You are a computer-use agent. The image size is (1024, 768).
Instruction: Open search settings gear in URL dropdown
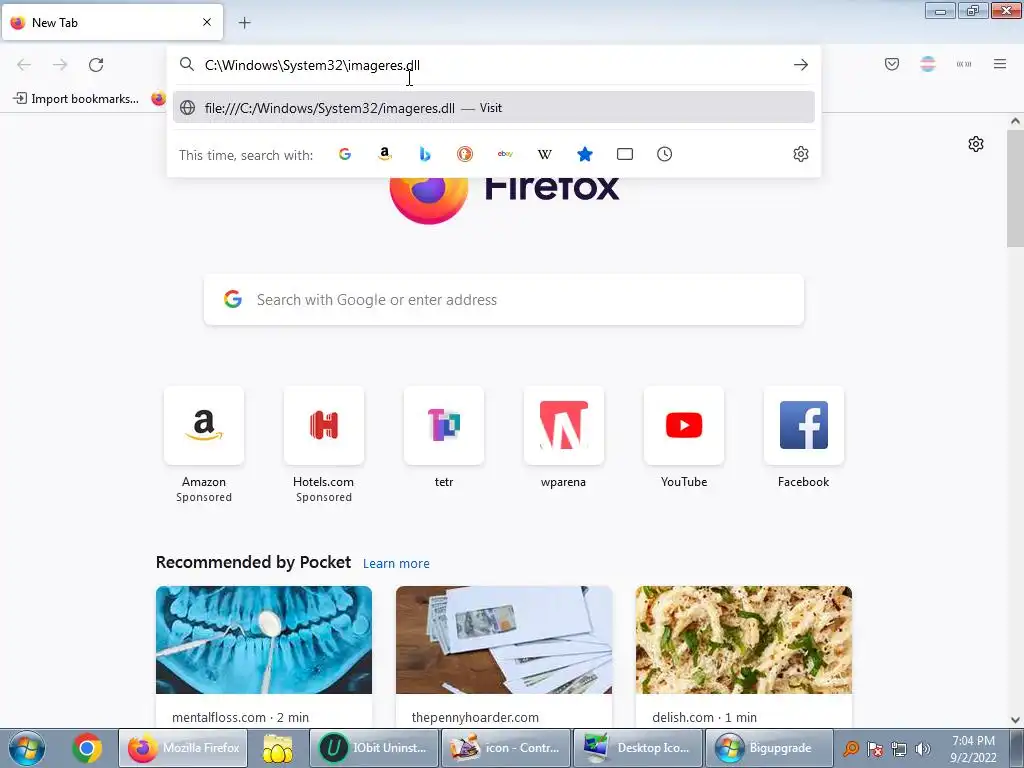coord(801,154)
